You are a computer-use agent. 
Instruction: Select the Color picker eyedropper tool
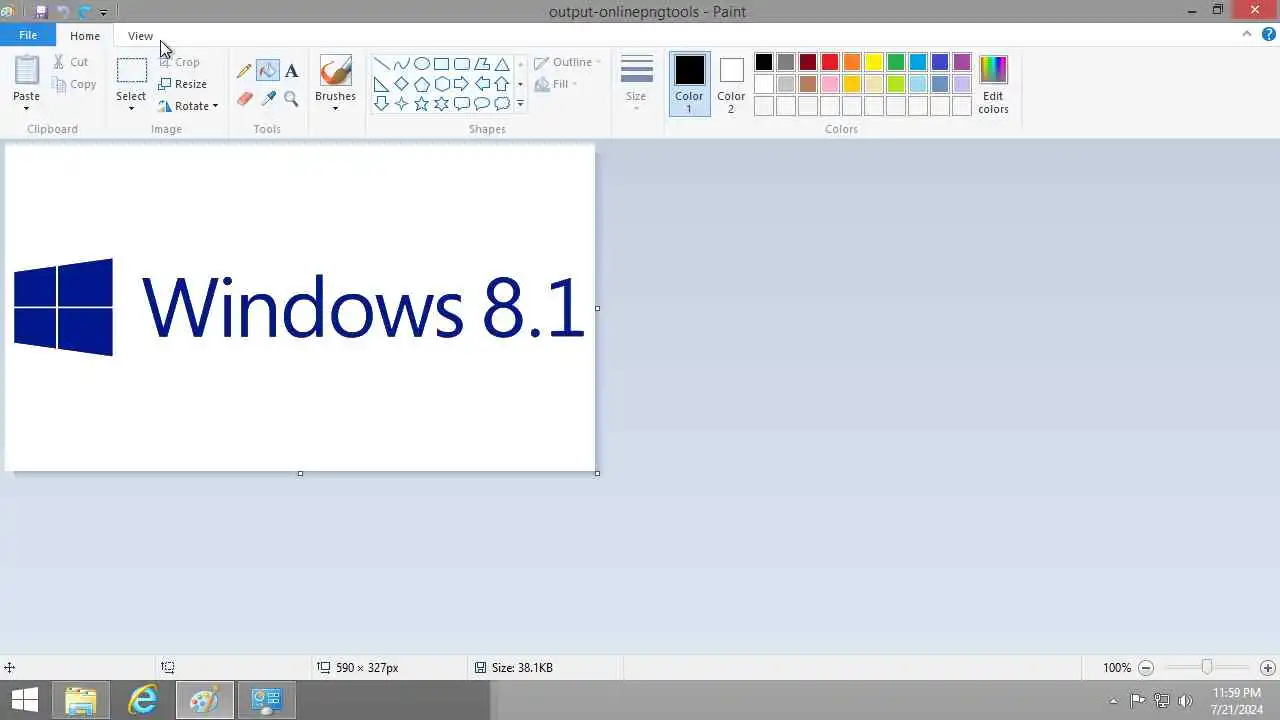[x=267, y=98]
